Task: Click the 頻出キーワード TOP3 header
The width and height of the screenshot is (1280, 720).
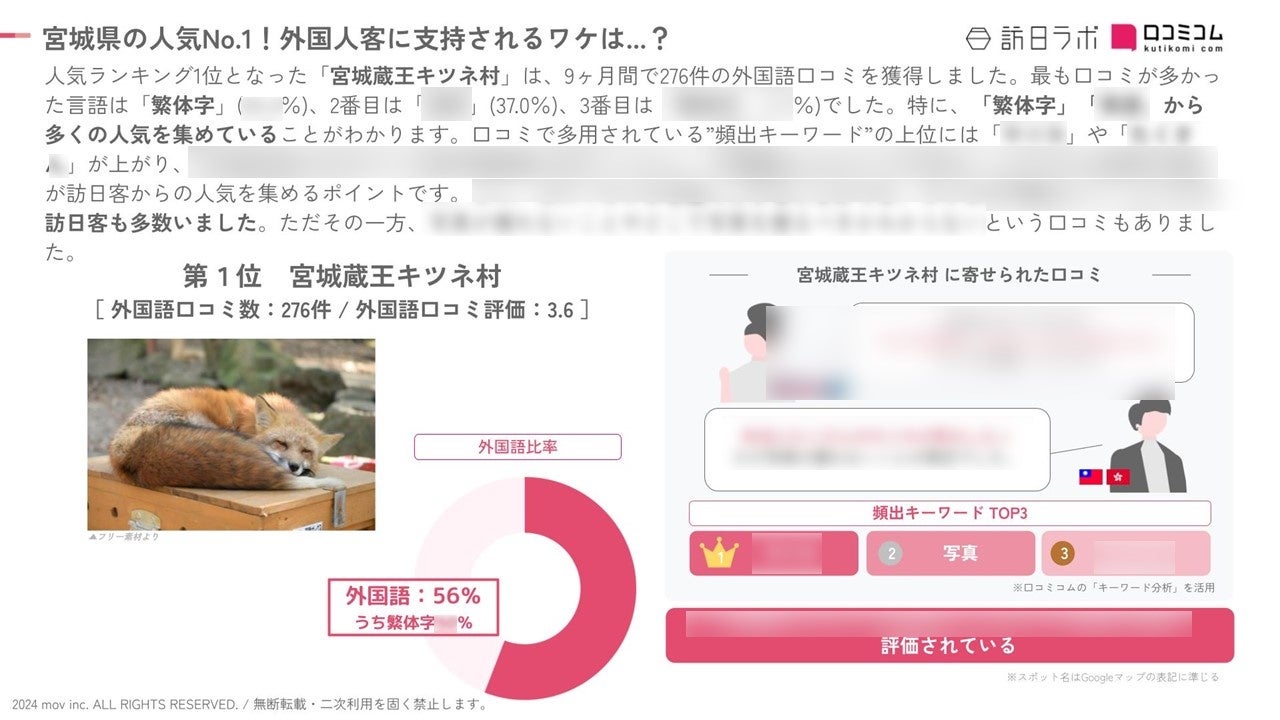Action: coord(949,513)
